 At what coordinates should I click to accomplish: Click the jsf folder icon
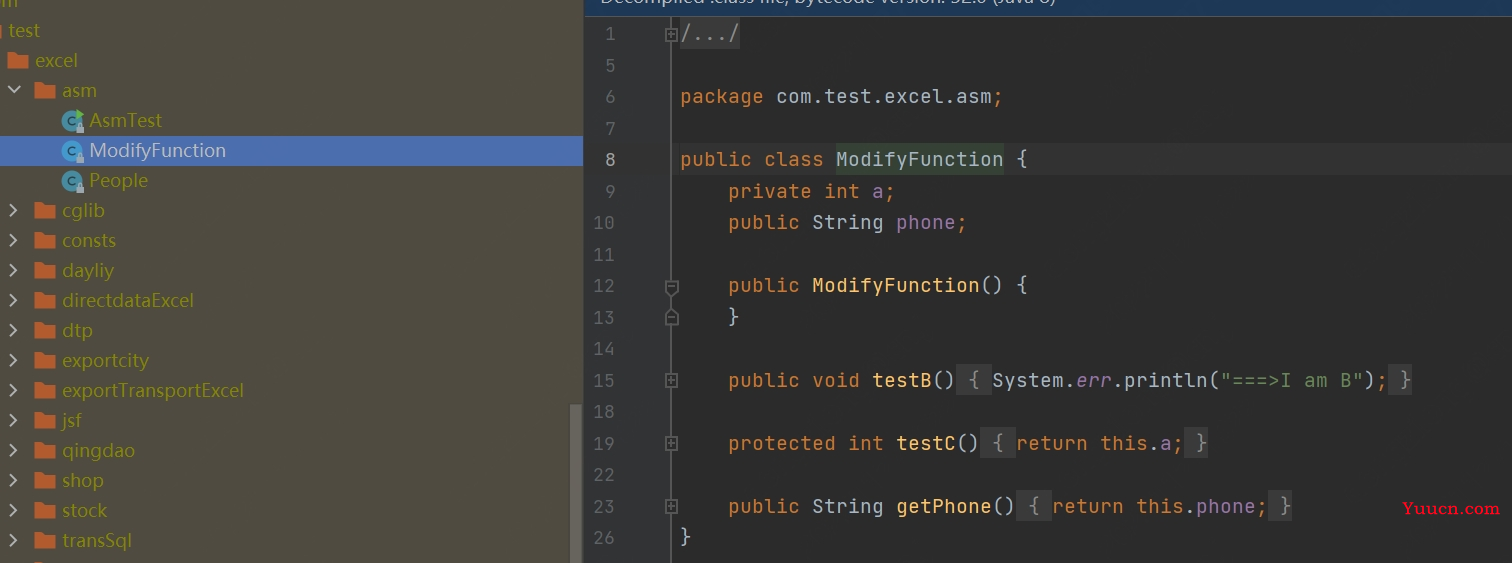[45, 420]
